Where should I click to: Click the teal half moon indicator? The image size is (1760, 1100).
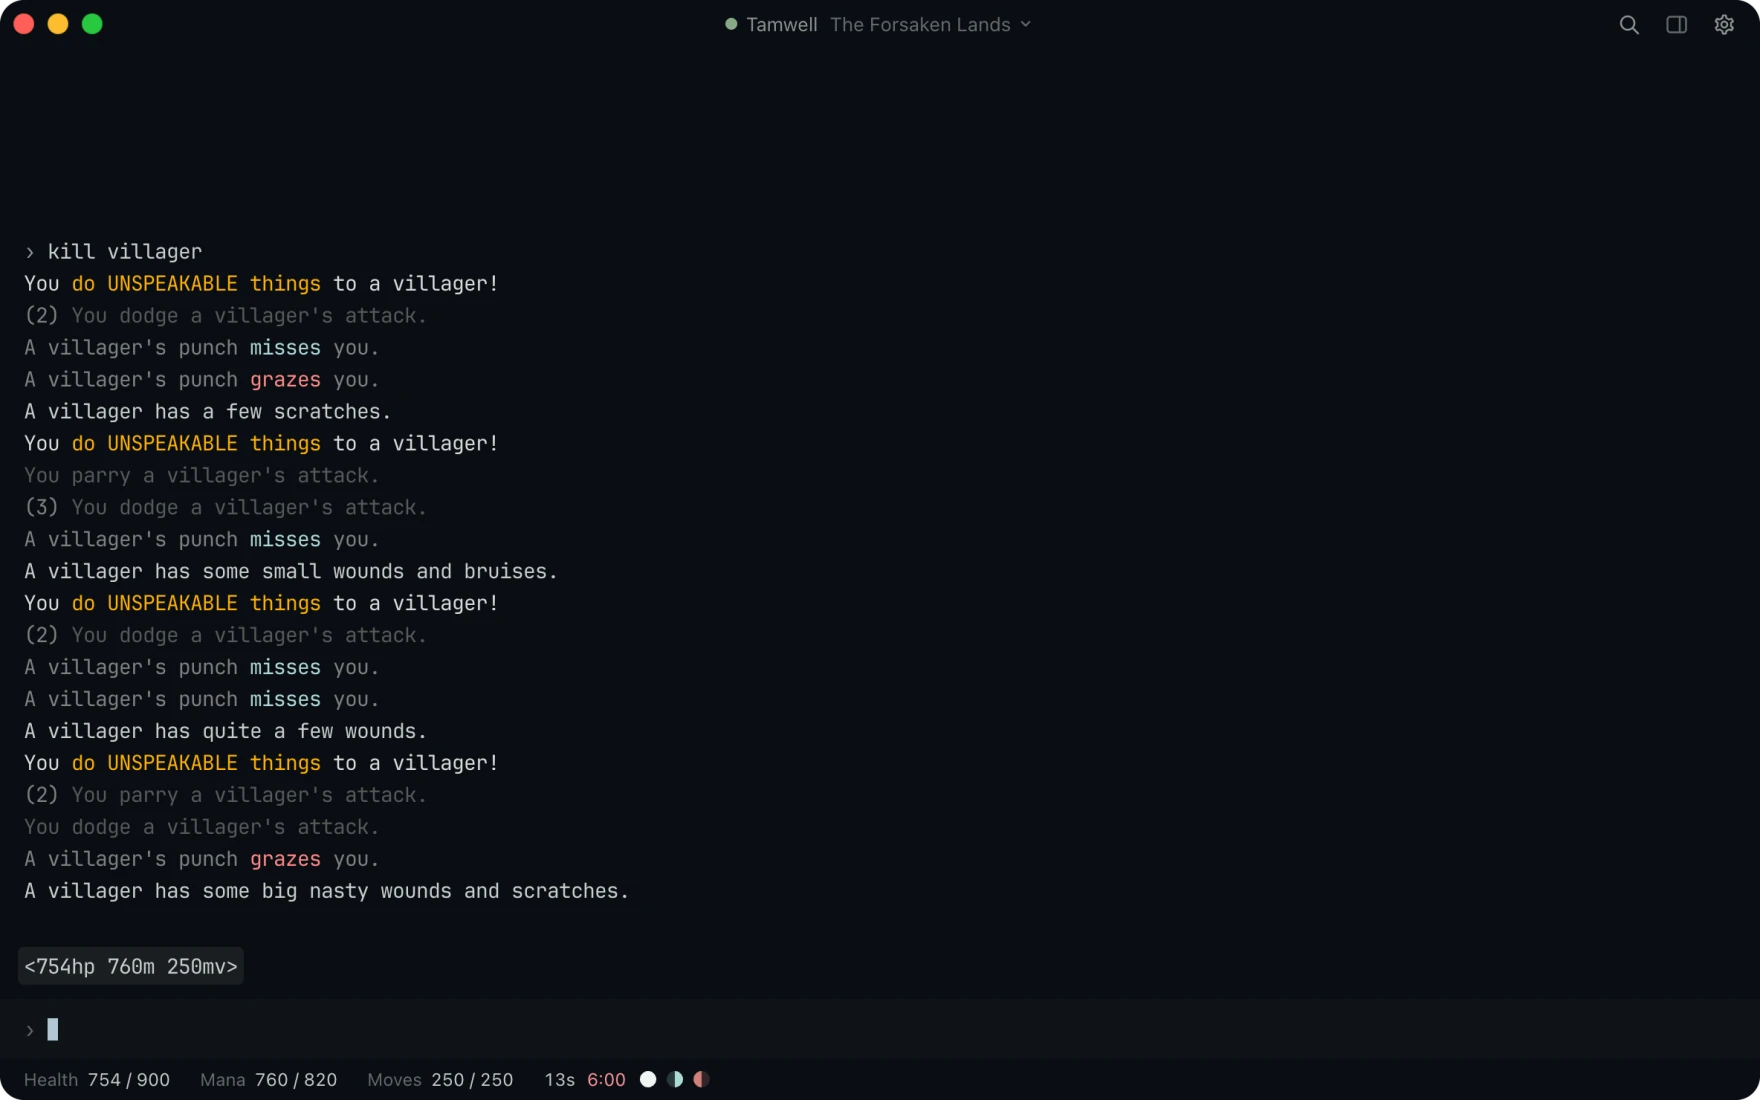pyautogui.click(x=675, y=1079)
